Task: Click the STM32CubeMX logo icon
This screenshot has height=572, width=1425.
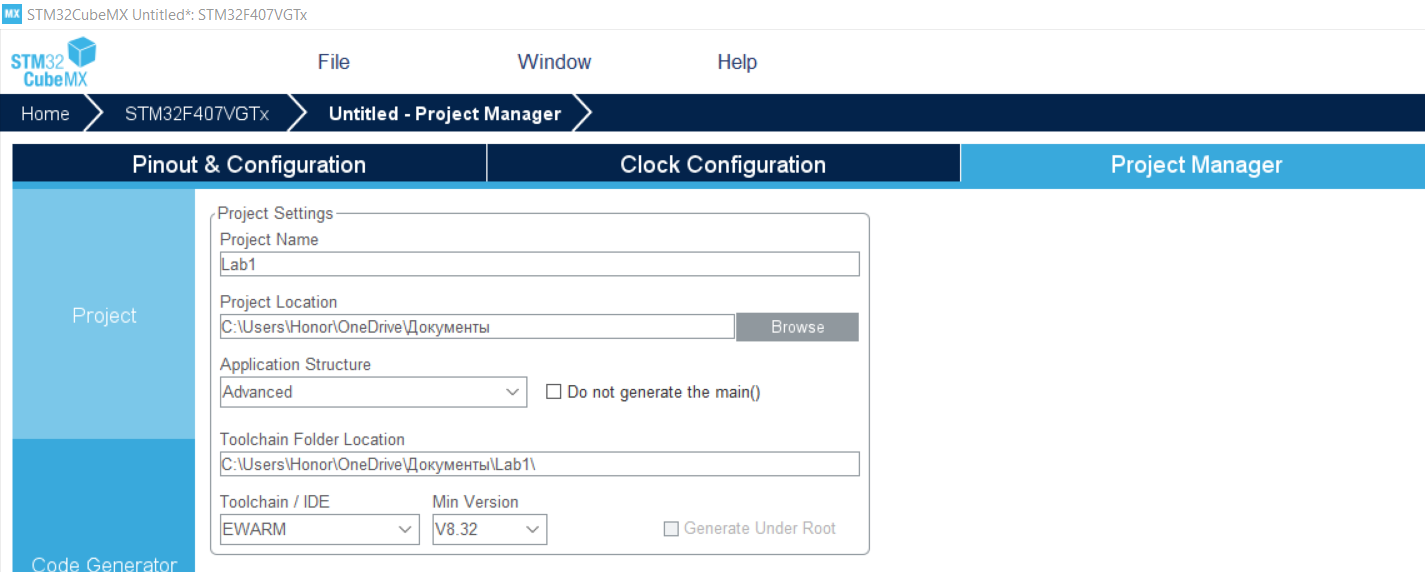Action: pos(54,62)
